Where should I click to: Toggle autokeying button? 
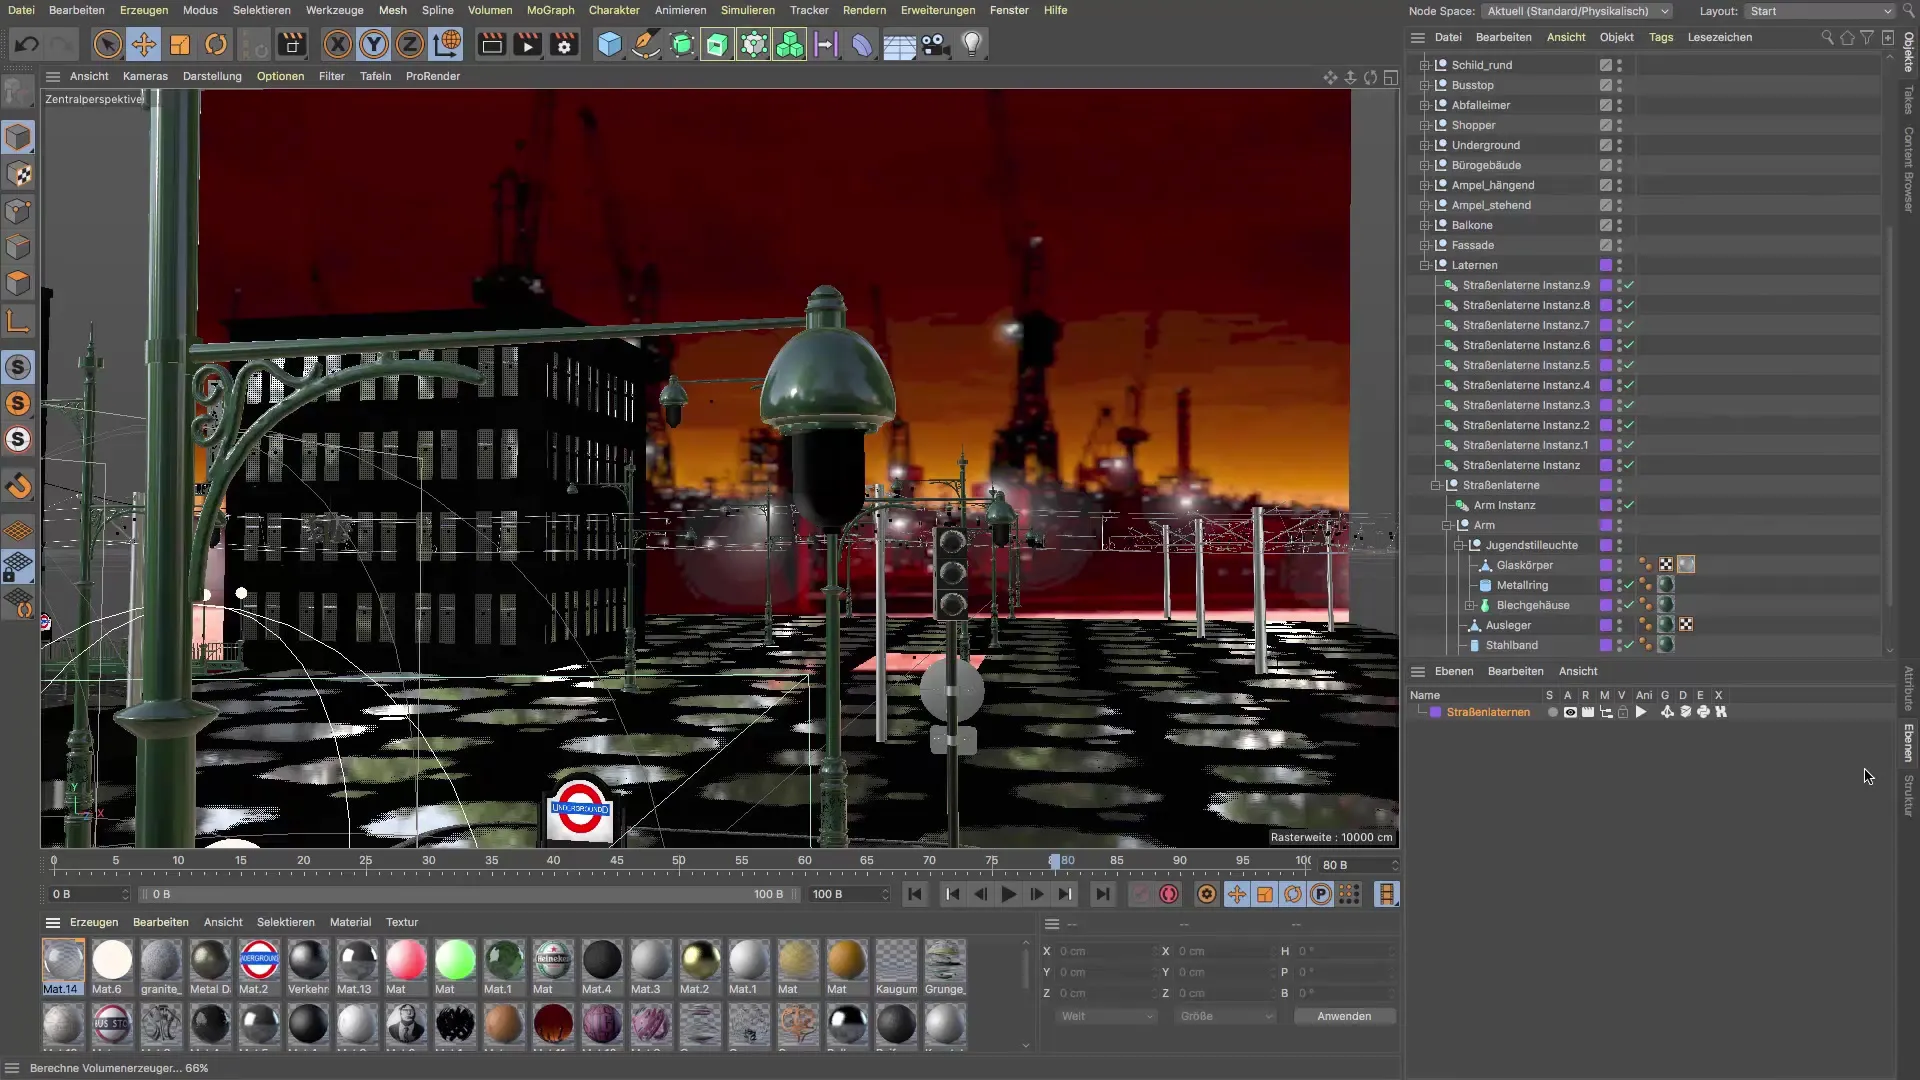[x=1169, y=894]
